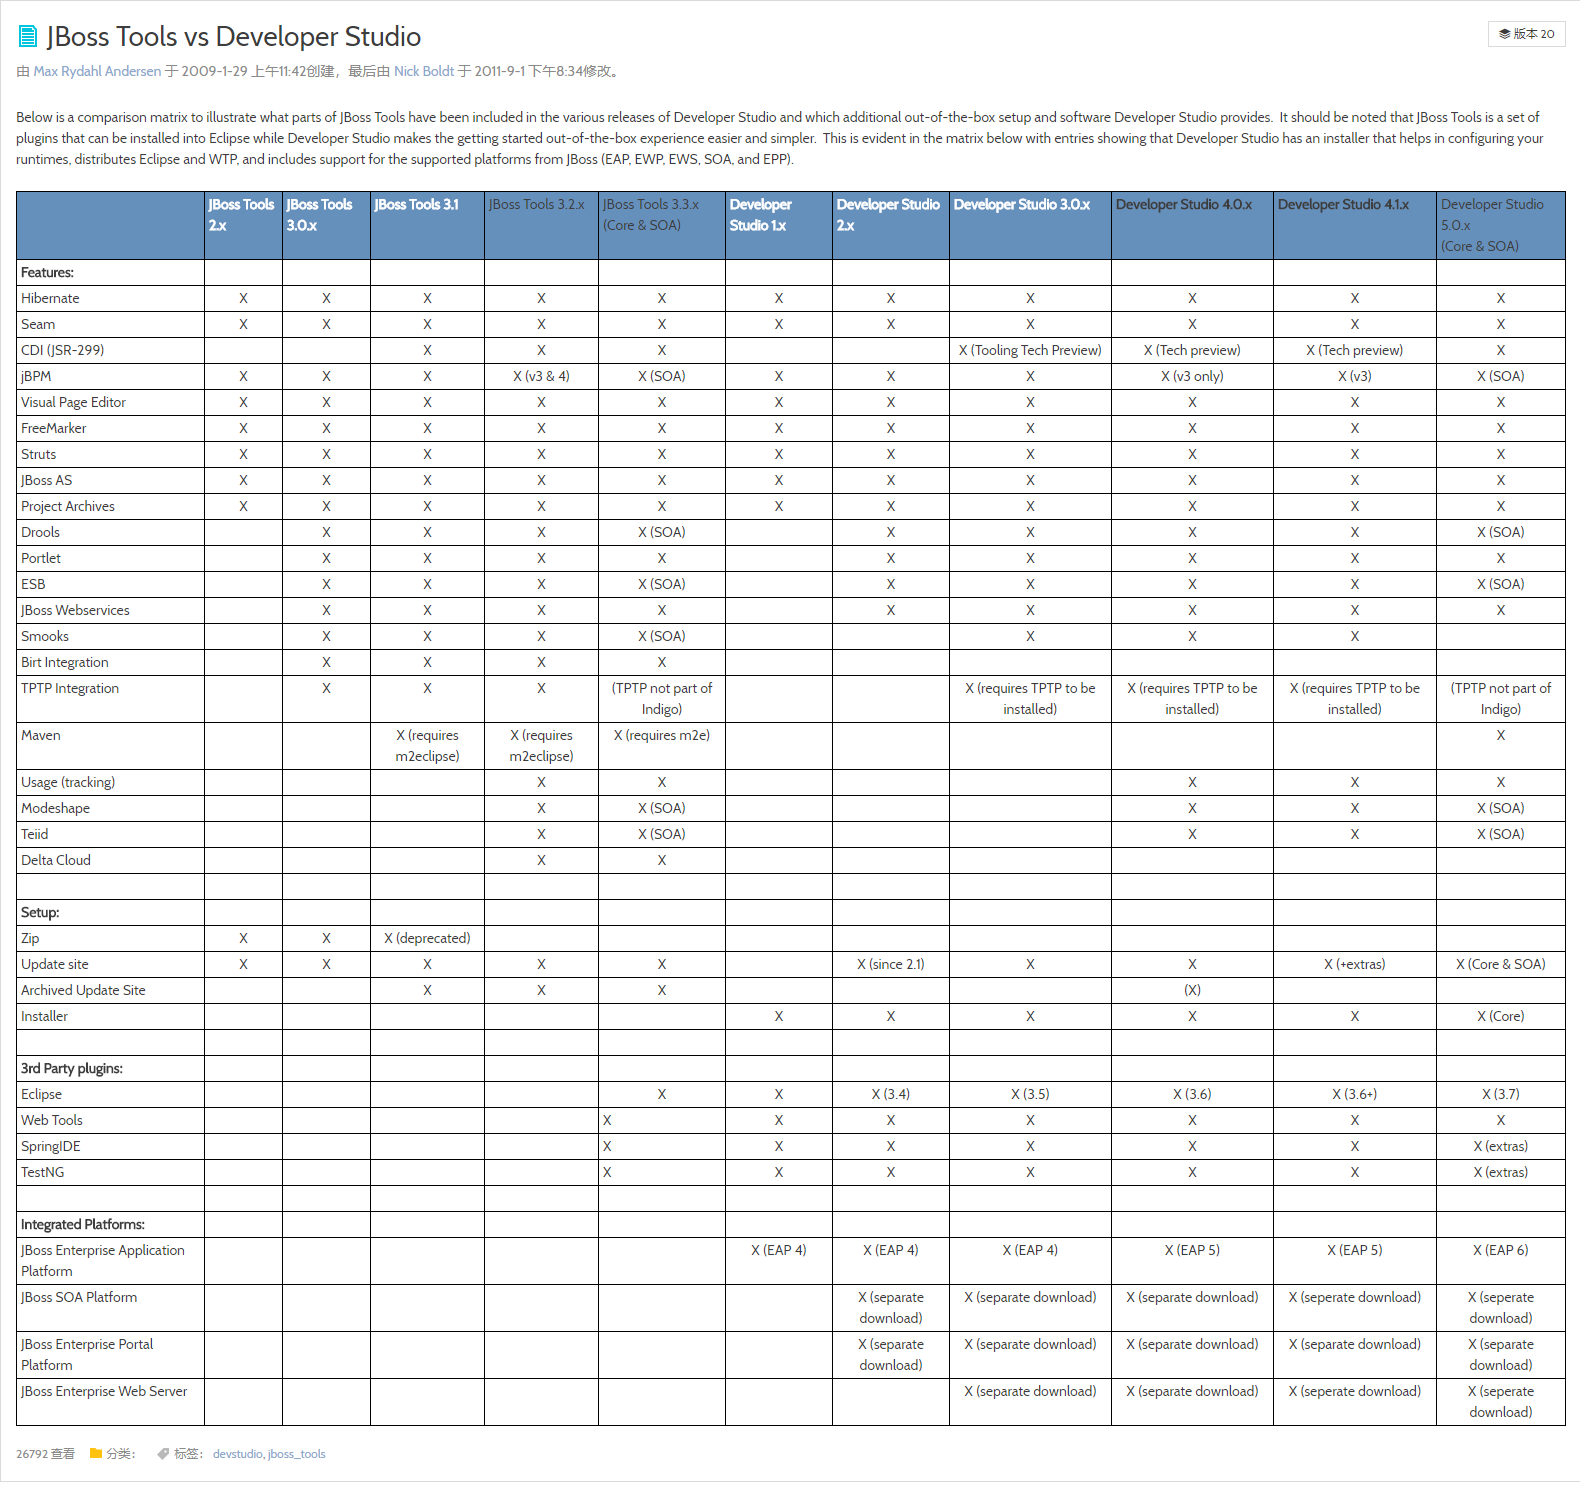
Task: Click the 'X (Tooling Tech Preview)' cell
Action: click(1030, 350)
